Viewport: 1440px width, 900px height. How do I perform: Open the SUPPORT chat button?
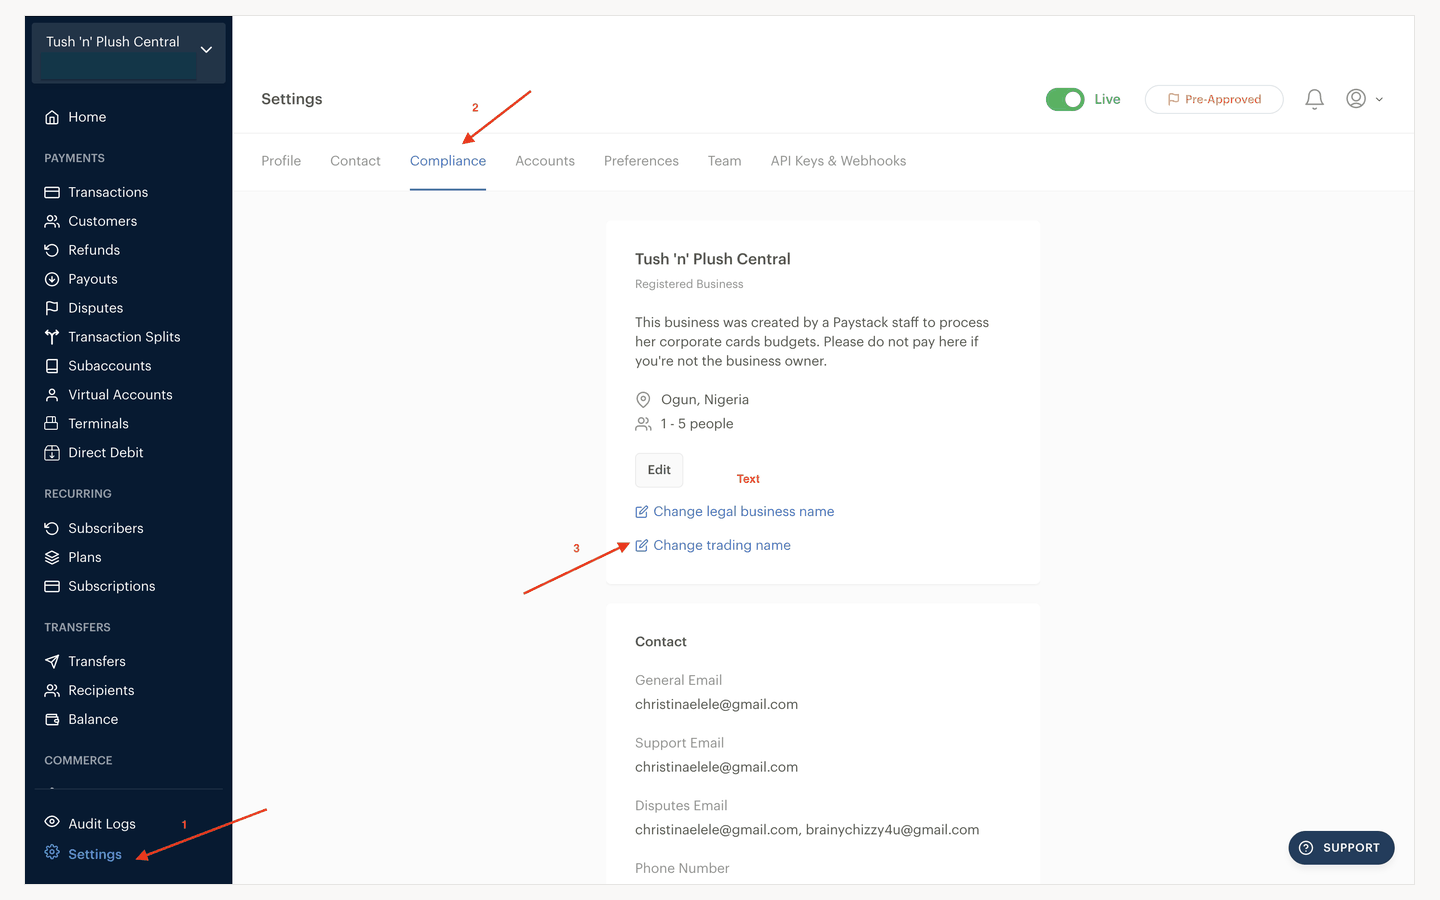[x=1341, y=848]
